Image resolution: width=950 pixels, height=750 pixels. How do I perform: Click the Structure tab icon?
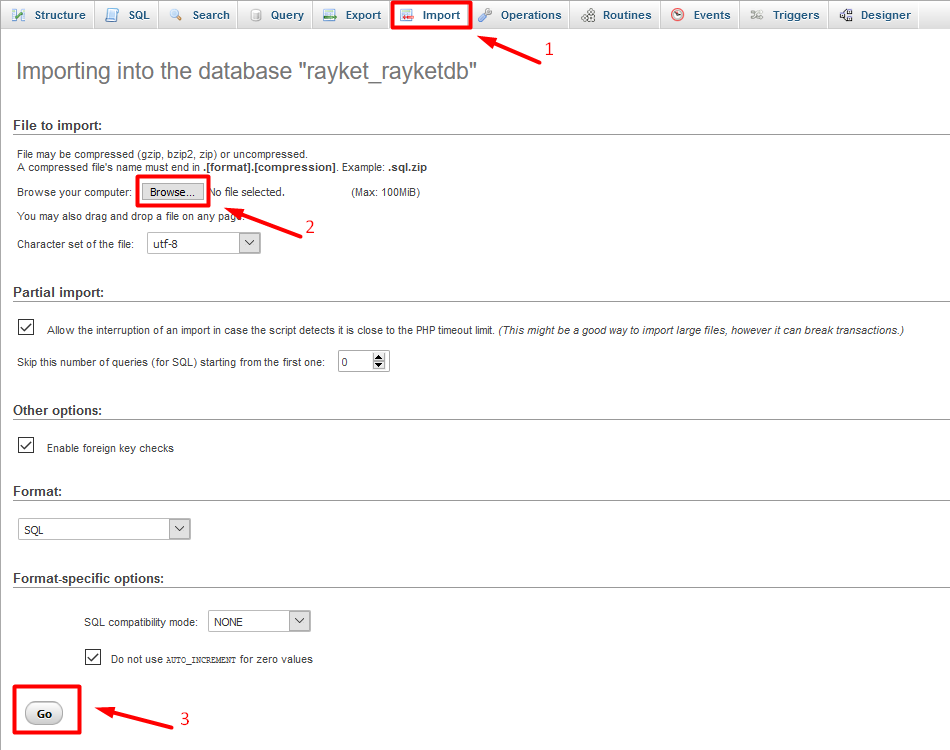(19, 15)
